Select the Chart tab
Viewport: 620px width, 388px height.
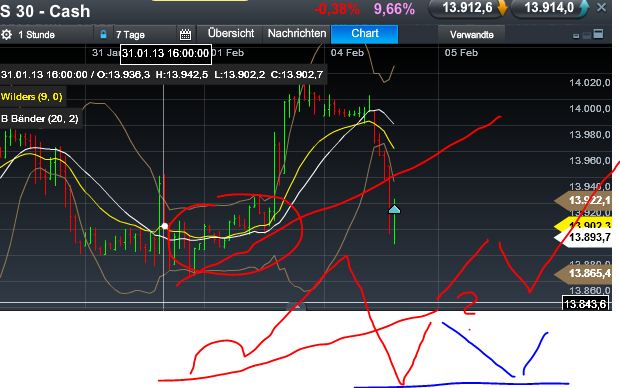point(365,34)
